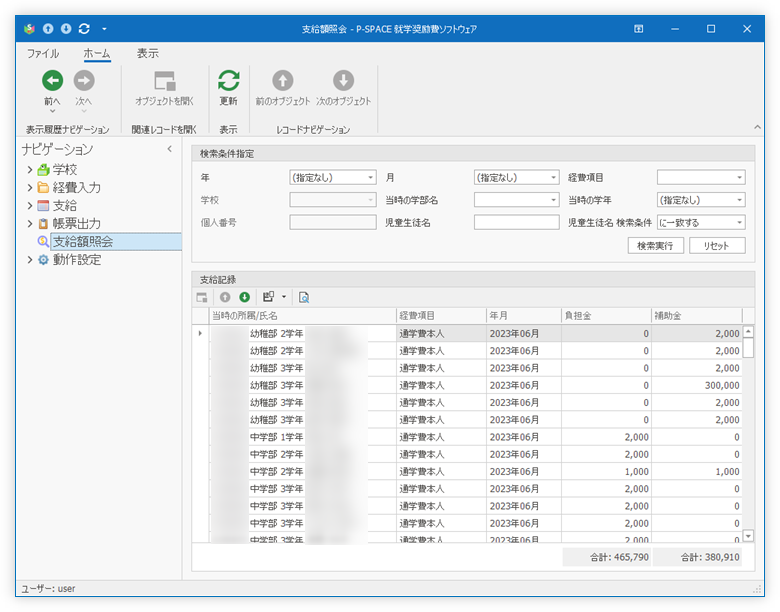Click the application logo in title bar

pyautogui.click(x=29, y=29)
